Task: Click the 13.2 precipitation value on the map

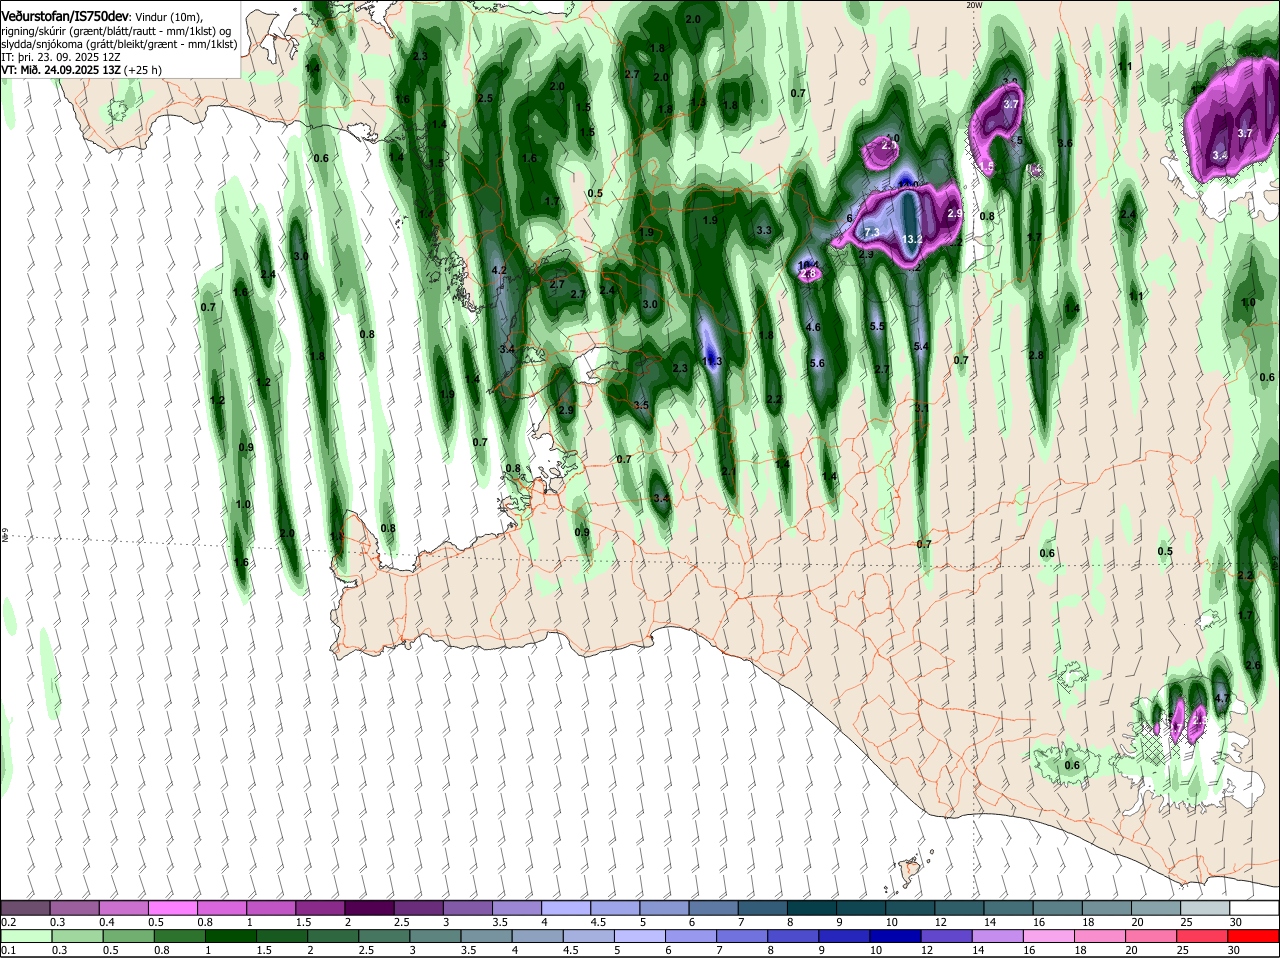Action: point(911,240)
